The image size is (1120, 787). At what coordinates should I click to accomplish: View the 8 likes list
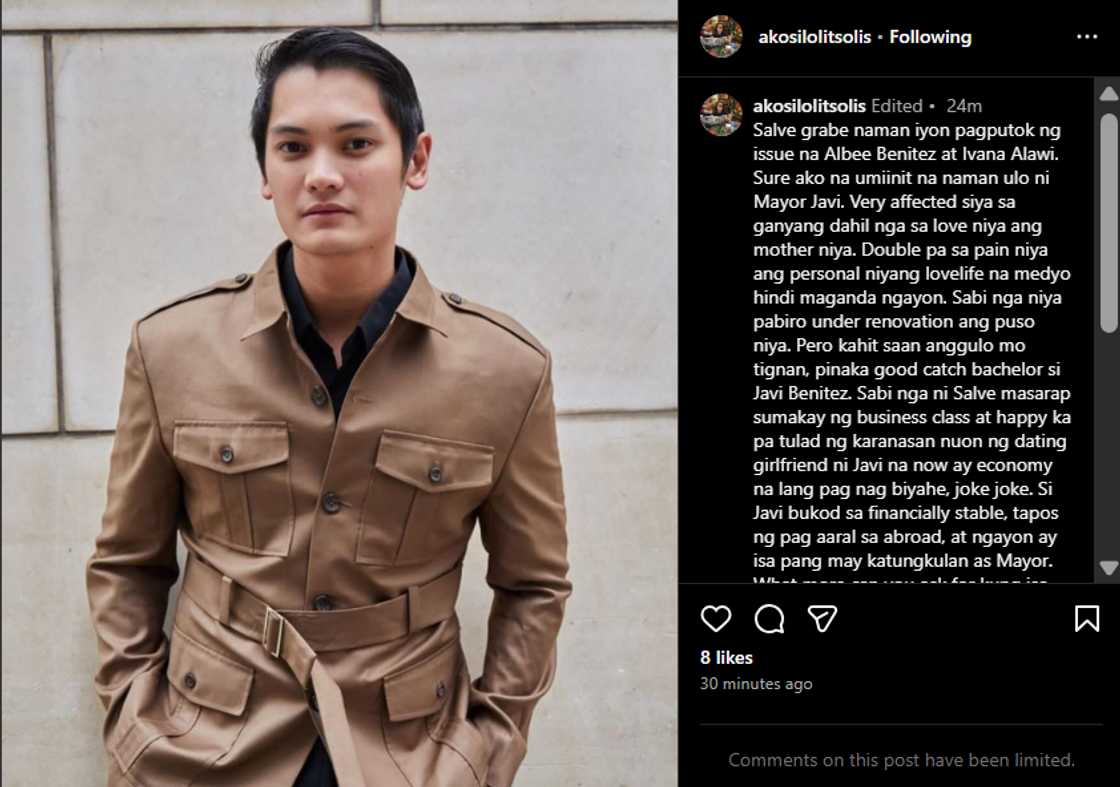(726, 658)
